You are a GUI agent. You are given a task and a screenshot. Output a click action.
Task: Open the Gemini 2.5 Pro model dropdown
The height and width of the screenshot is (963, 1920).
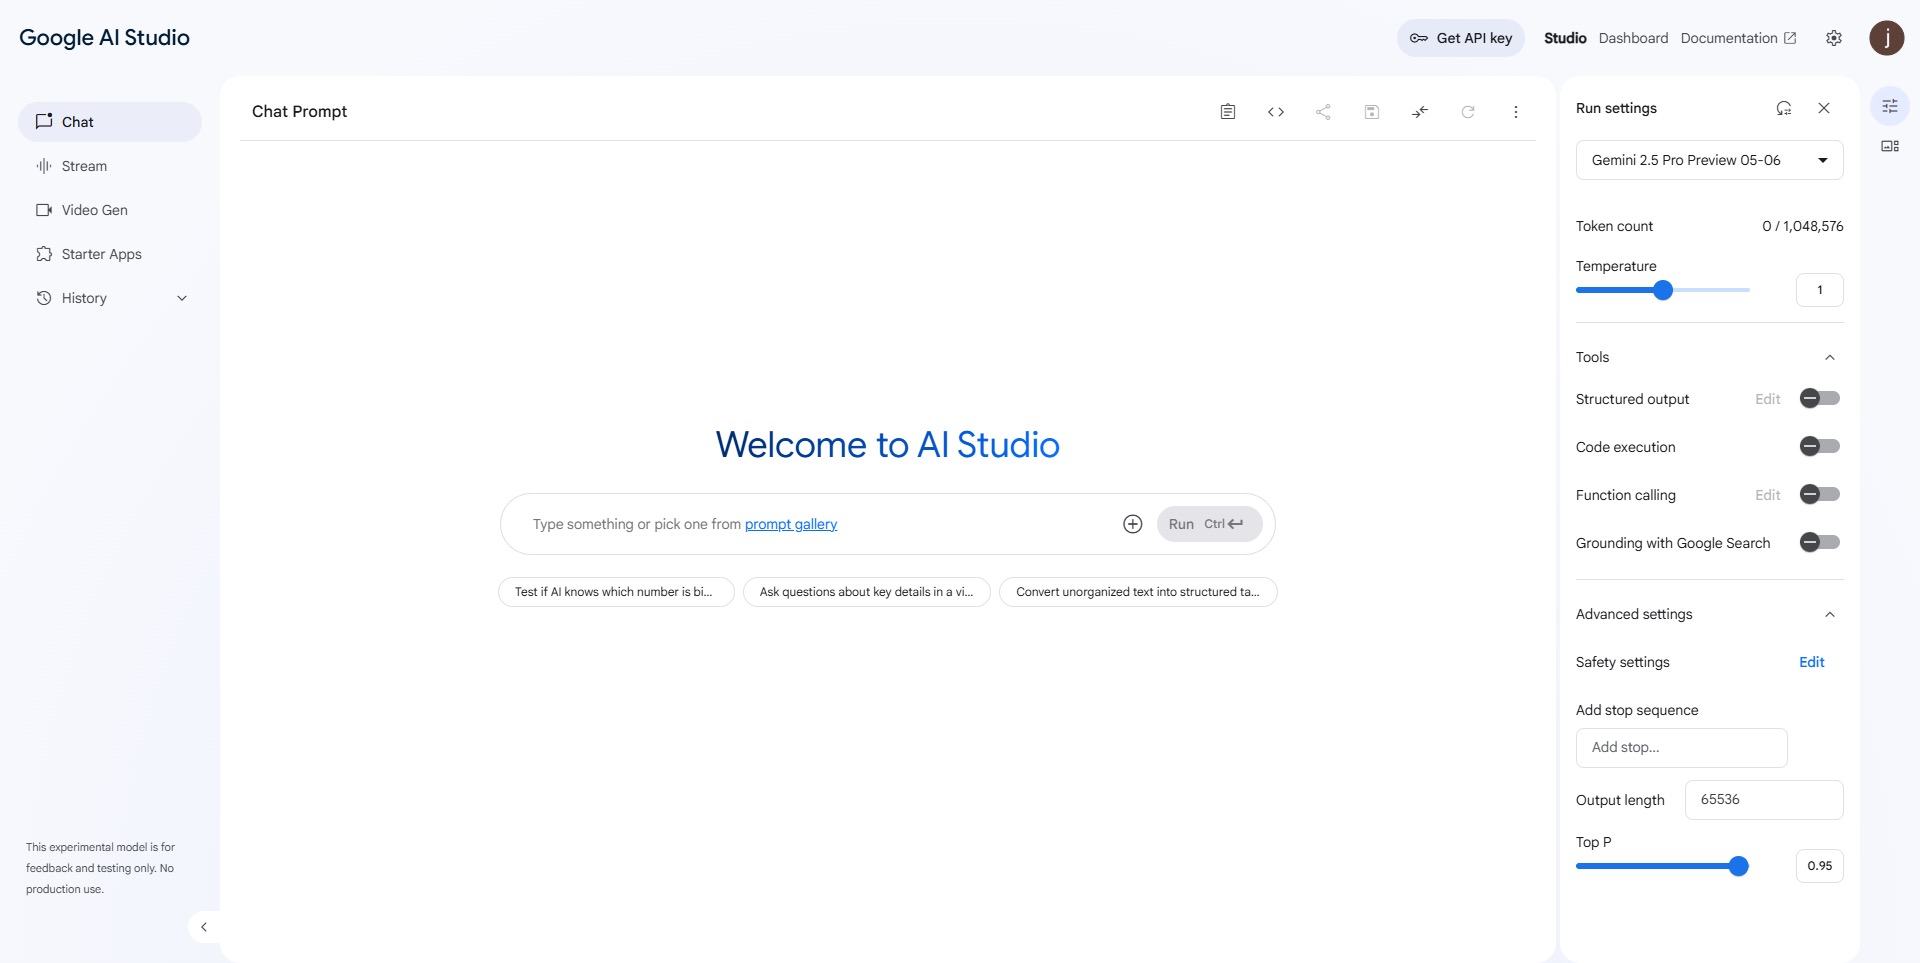click(x=1709, y=160)
